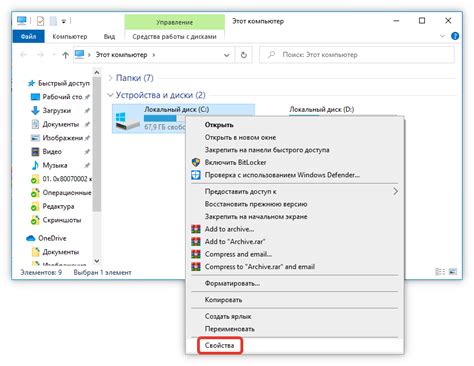Image resolution: width=474 pixels, height=366 pixels.
Task: Click the Properties quick-access toolbar icon
Action: [40, 21]
